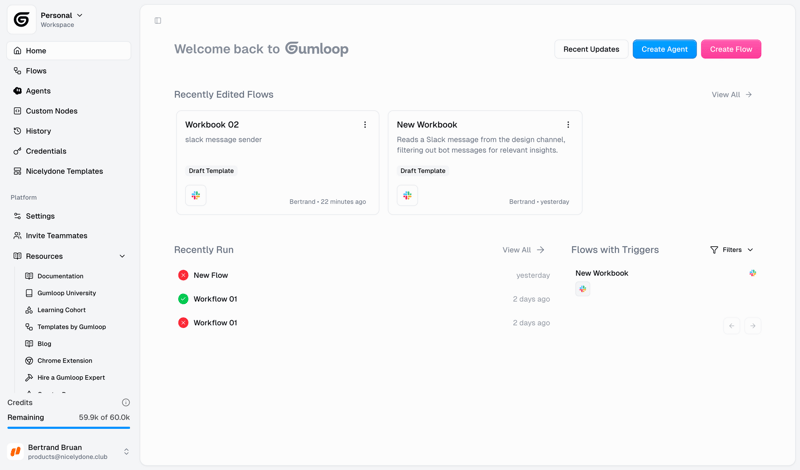The image size is (800, 470).
Task: Open Flows in the sidebar
Action: (x=69, y=71)
